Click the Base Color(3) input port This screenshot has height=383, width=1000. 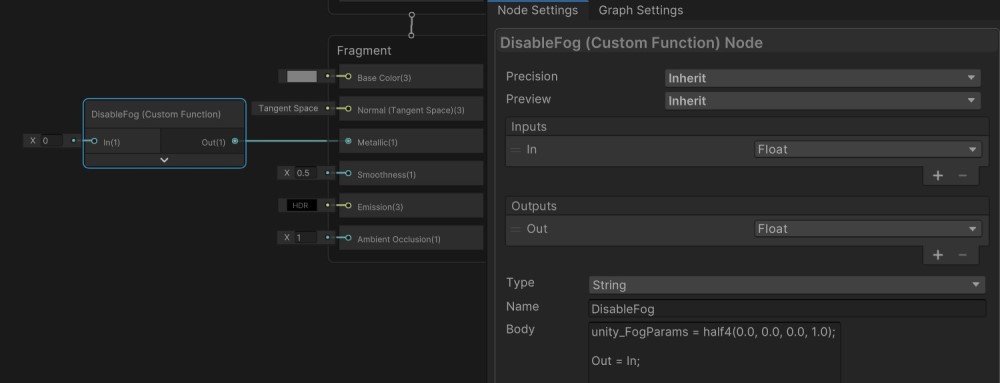point(348,76)
